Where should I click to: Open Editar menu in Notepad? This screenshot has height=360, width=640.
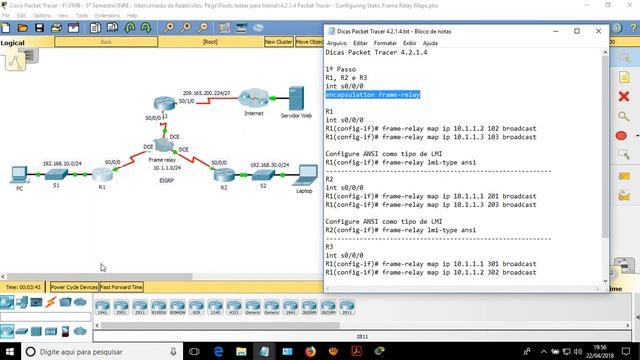(360, 43)
